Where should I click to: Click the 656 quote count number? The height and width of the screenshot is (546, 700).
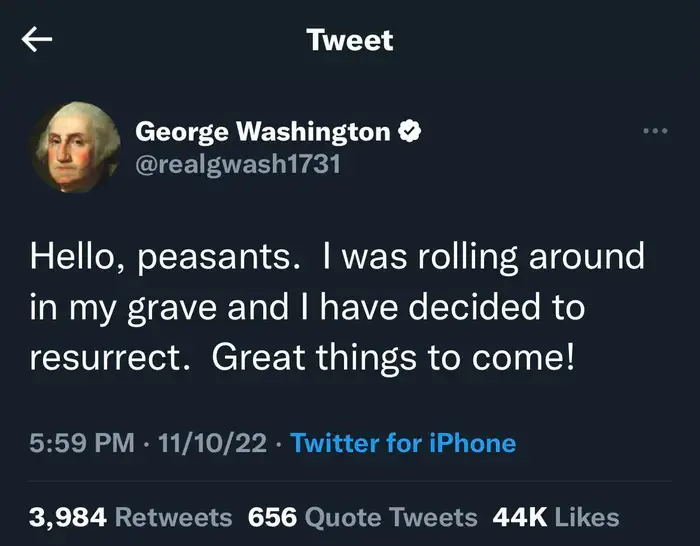272,517
